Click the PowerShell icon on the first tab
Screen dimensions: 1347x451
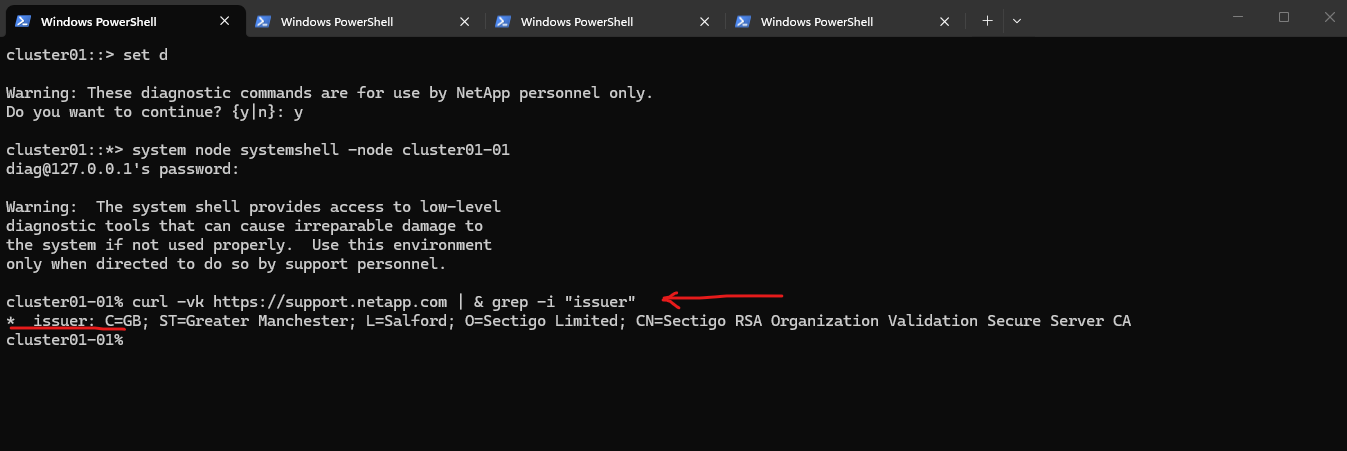pos(23,21)
